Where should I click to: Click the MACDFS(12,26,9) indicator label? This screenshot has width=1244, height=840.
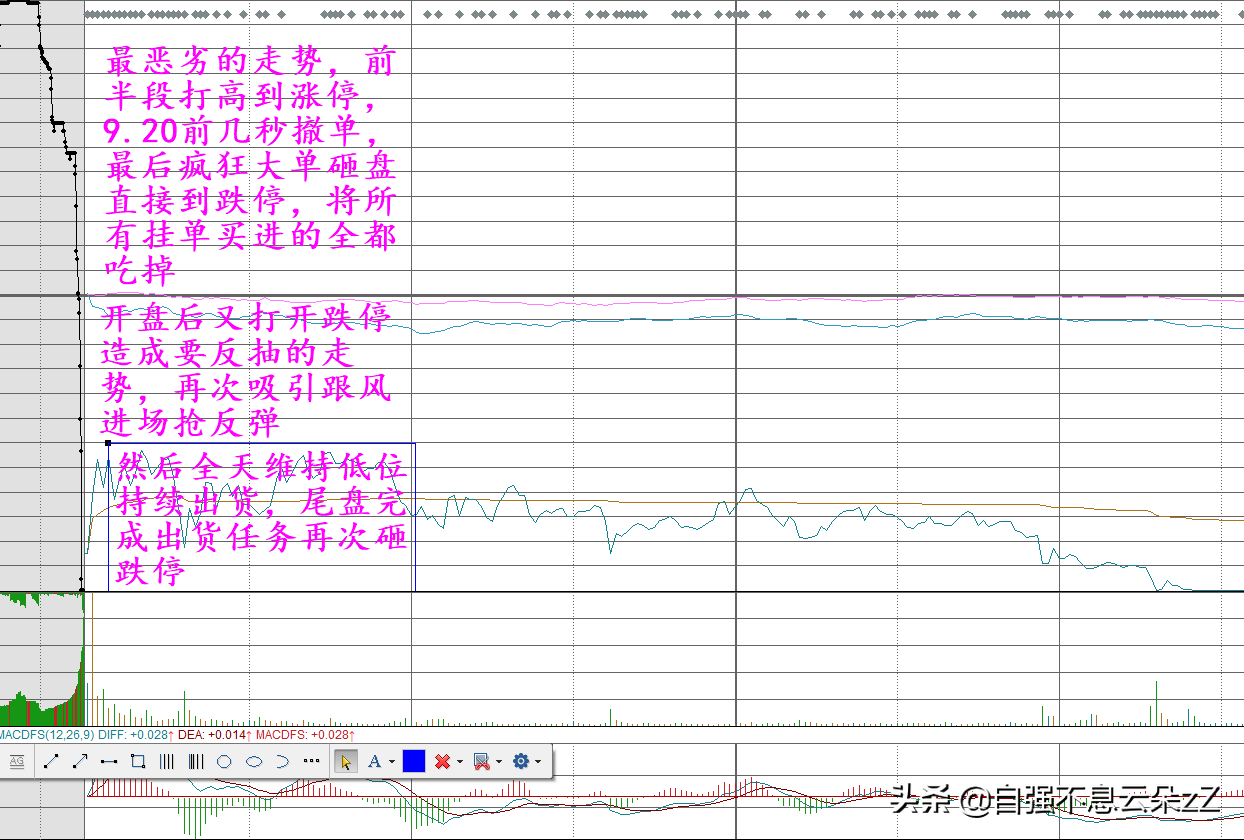(47, 735)
